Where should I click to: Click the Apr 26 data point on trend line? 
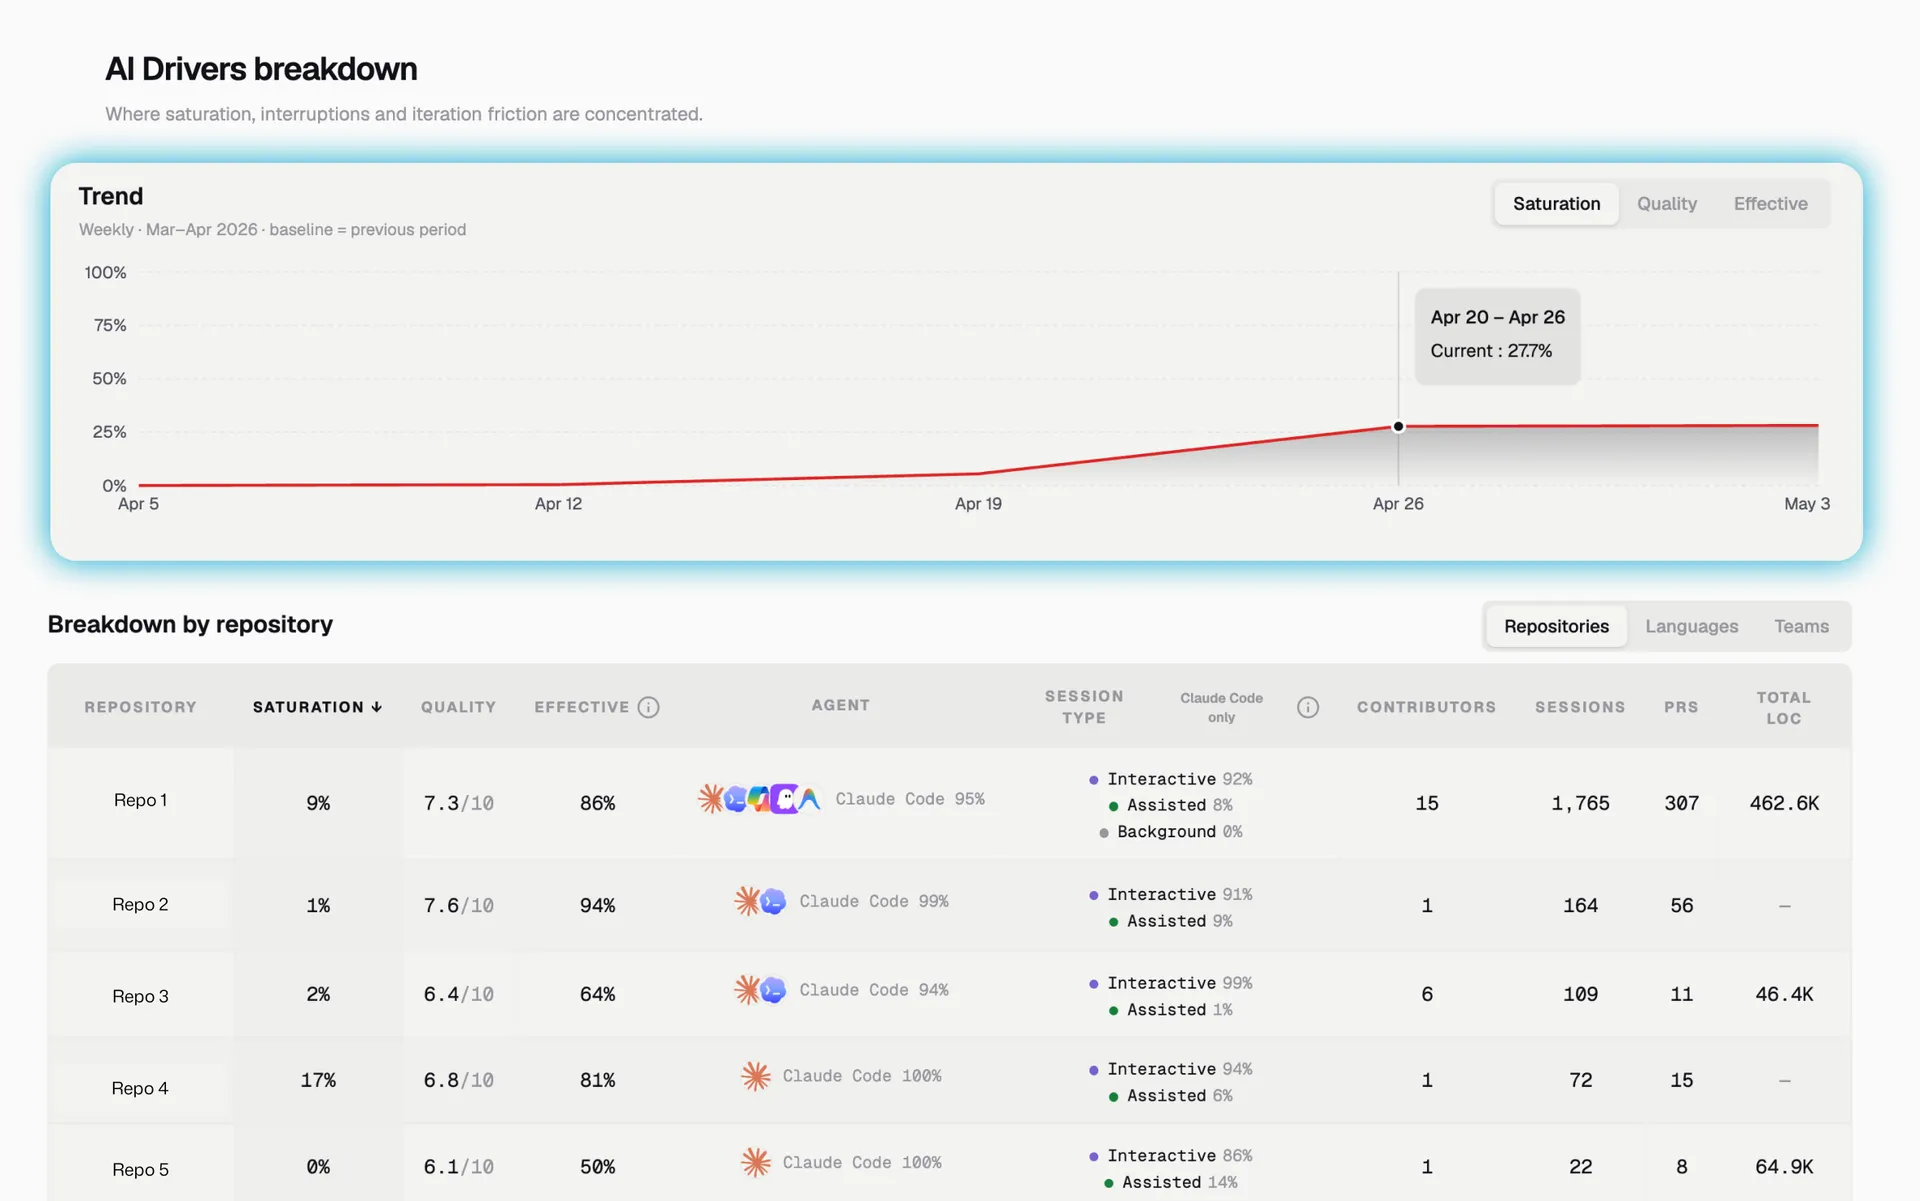(1398, 427)
